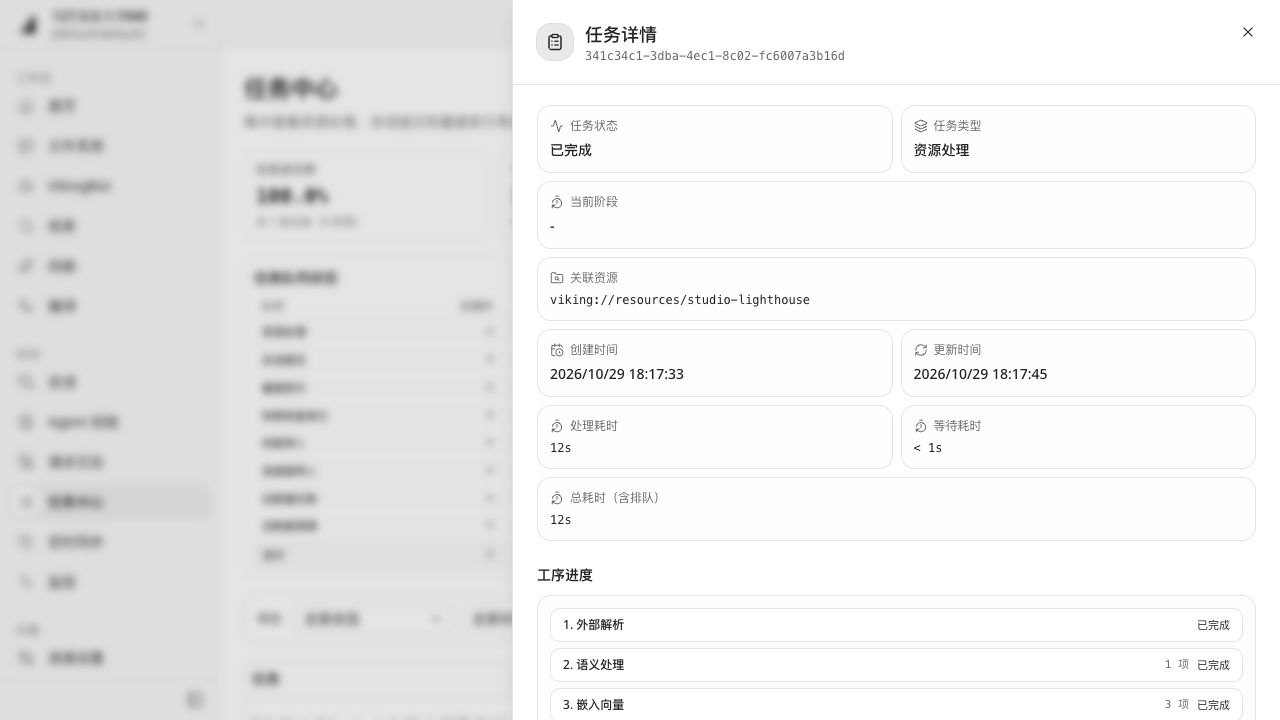Select the 3. 嵌入向量 step row

coord(896,704)
